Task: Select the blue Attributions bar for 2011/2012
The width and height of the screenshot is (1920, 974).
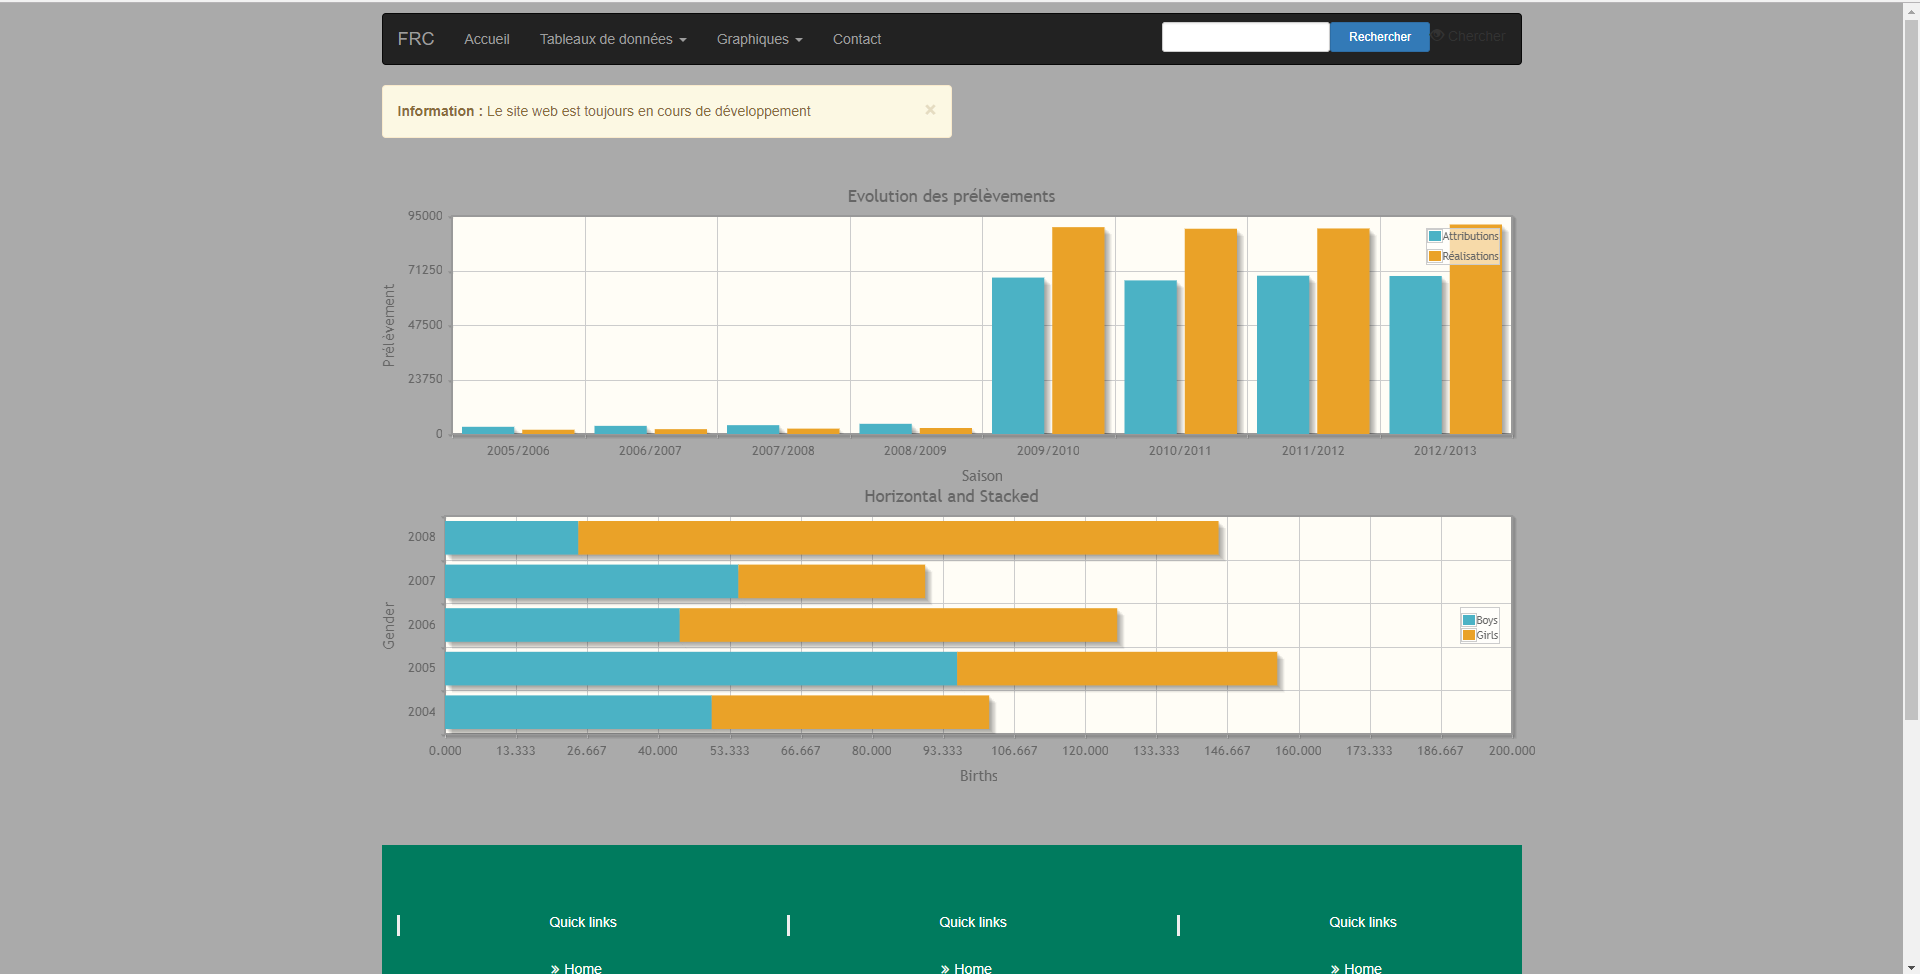Action: click(1283, 355)
